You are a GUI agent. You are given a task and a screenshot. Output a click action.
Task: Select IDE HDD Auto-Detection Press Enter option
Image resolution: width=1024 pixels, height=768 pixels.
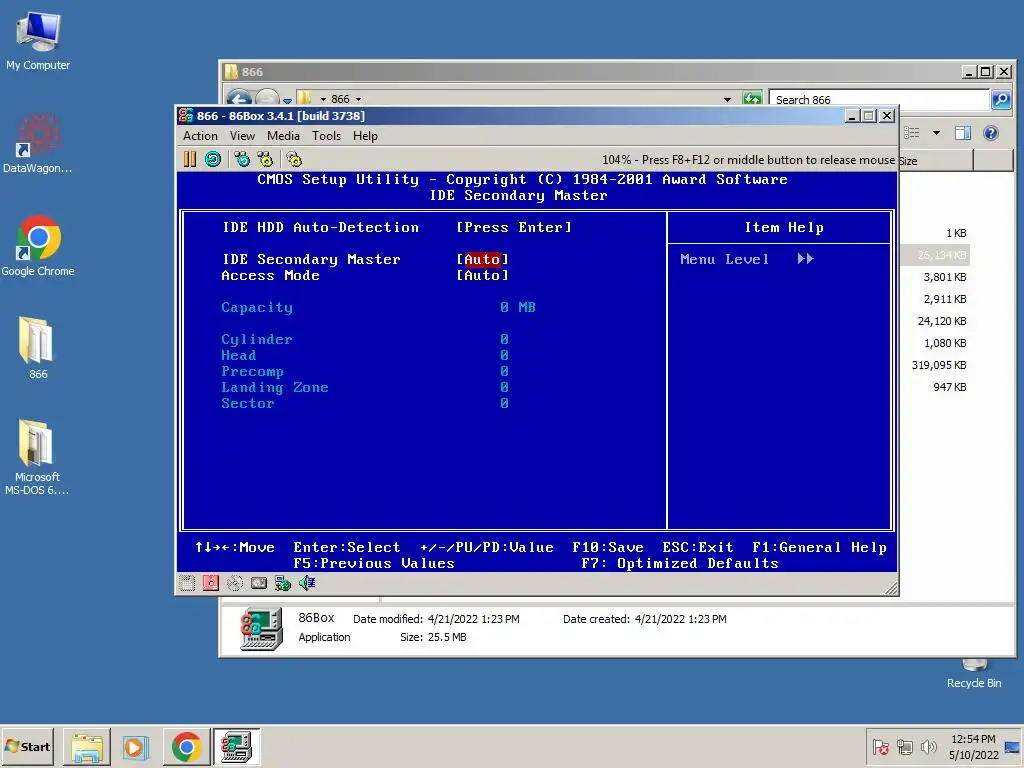[x=514, y=227]
